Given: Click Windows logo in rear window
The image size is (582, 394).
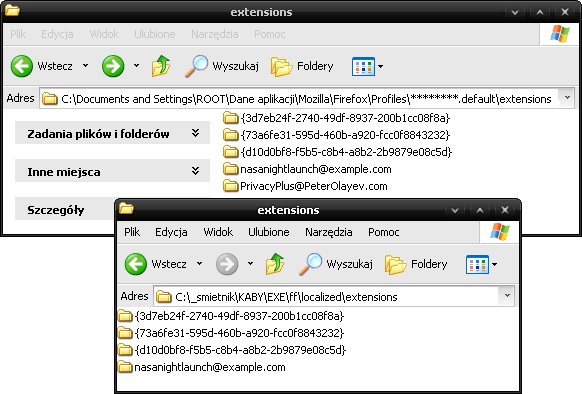Looking at the screenshot, I should (560, 34).
